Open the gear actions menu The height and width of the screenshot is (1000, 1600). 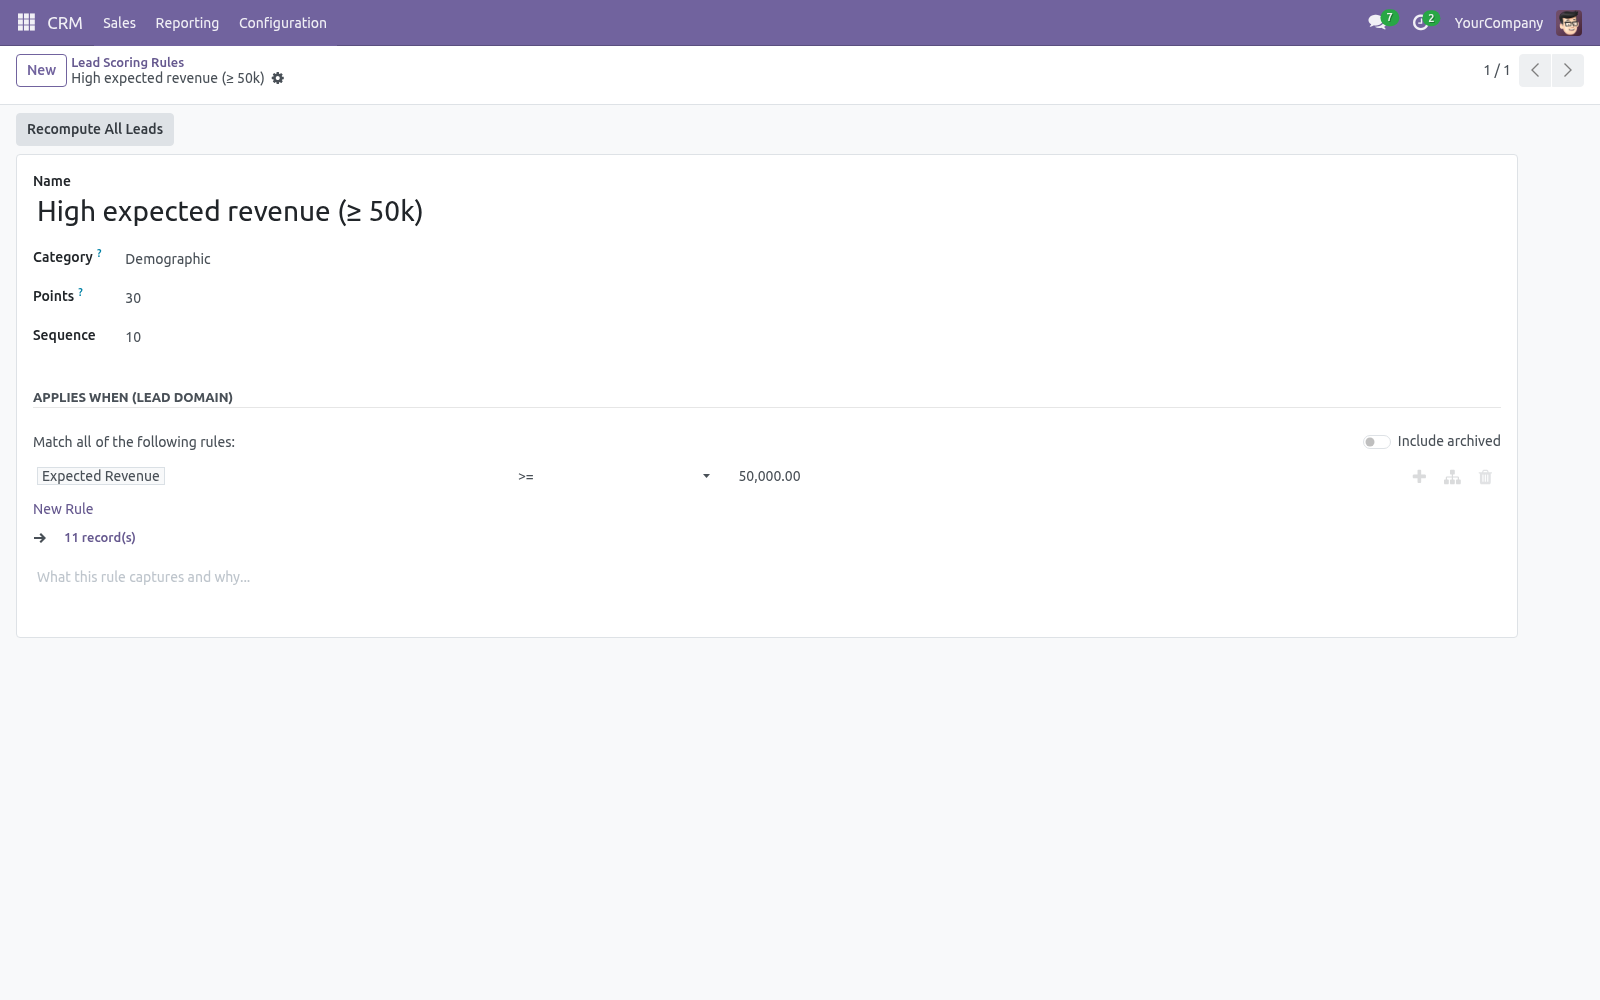(278, 78)
